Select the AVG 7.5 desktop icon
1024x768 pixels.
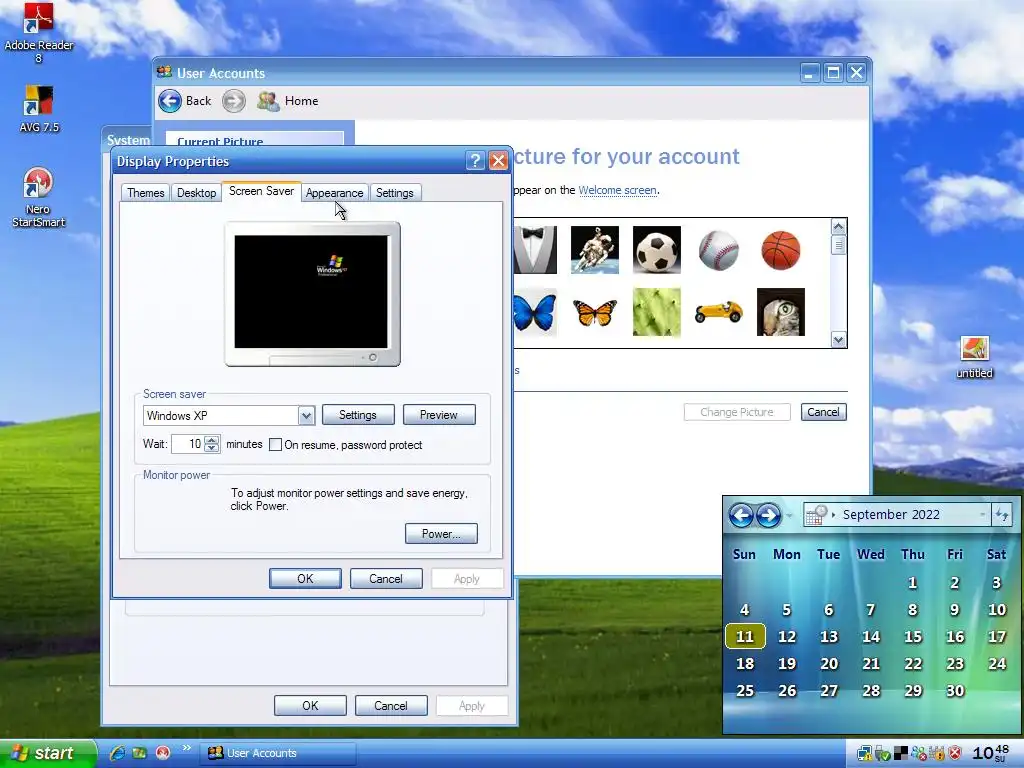39,109
